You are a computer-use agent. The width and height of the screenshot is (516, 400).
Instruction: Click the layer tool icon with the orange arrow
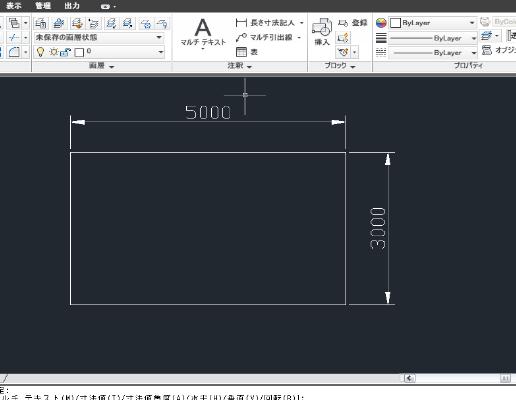[77, 23]
